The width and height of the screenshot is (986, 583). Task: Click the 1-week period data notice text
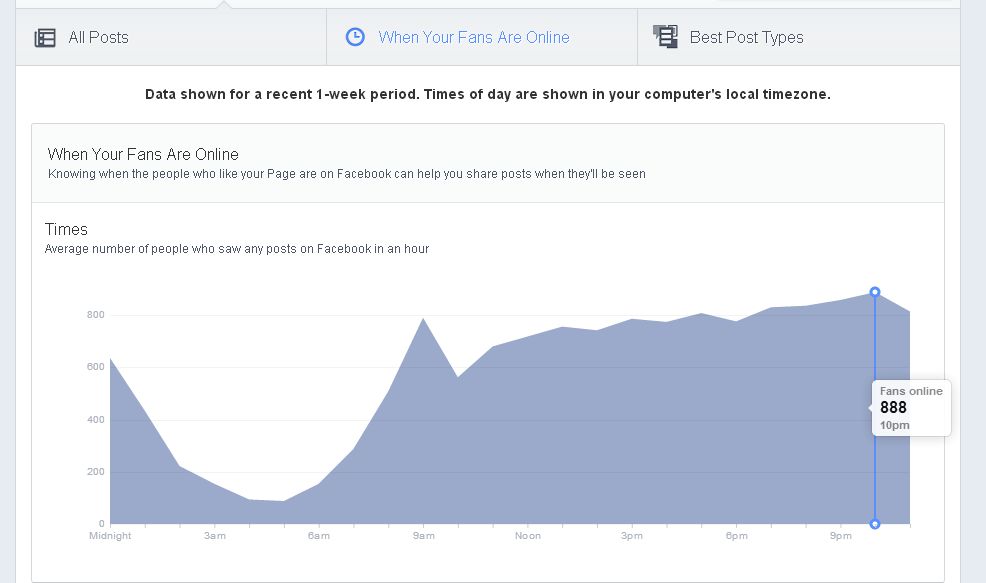point(488,95)
